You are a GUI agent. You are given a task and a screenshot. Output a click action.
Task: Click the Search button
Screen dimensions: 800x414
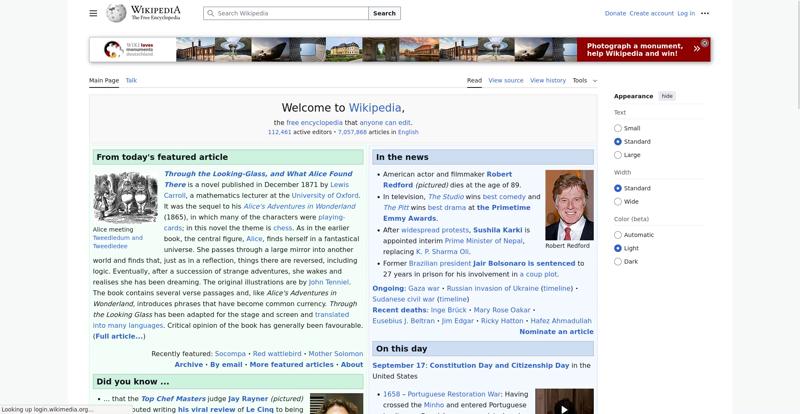click(384, 13)
